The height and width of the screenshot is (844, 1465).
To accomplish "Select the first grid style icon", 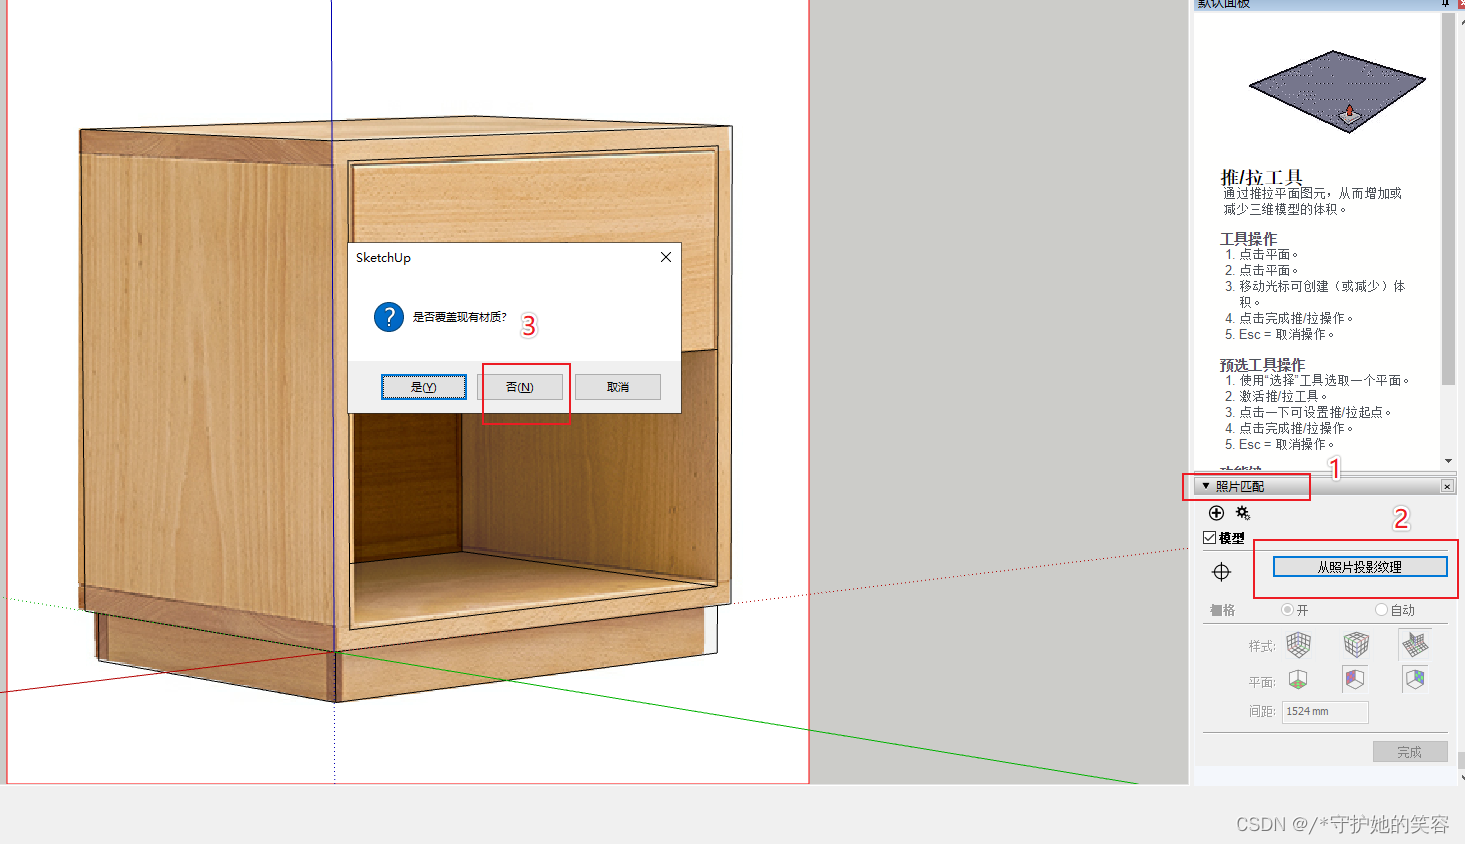I will 1298,645.
